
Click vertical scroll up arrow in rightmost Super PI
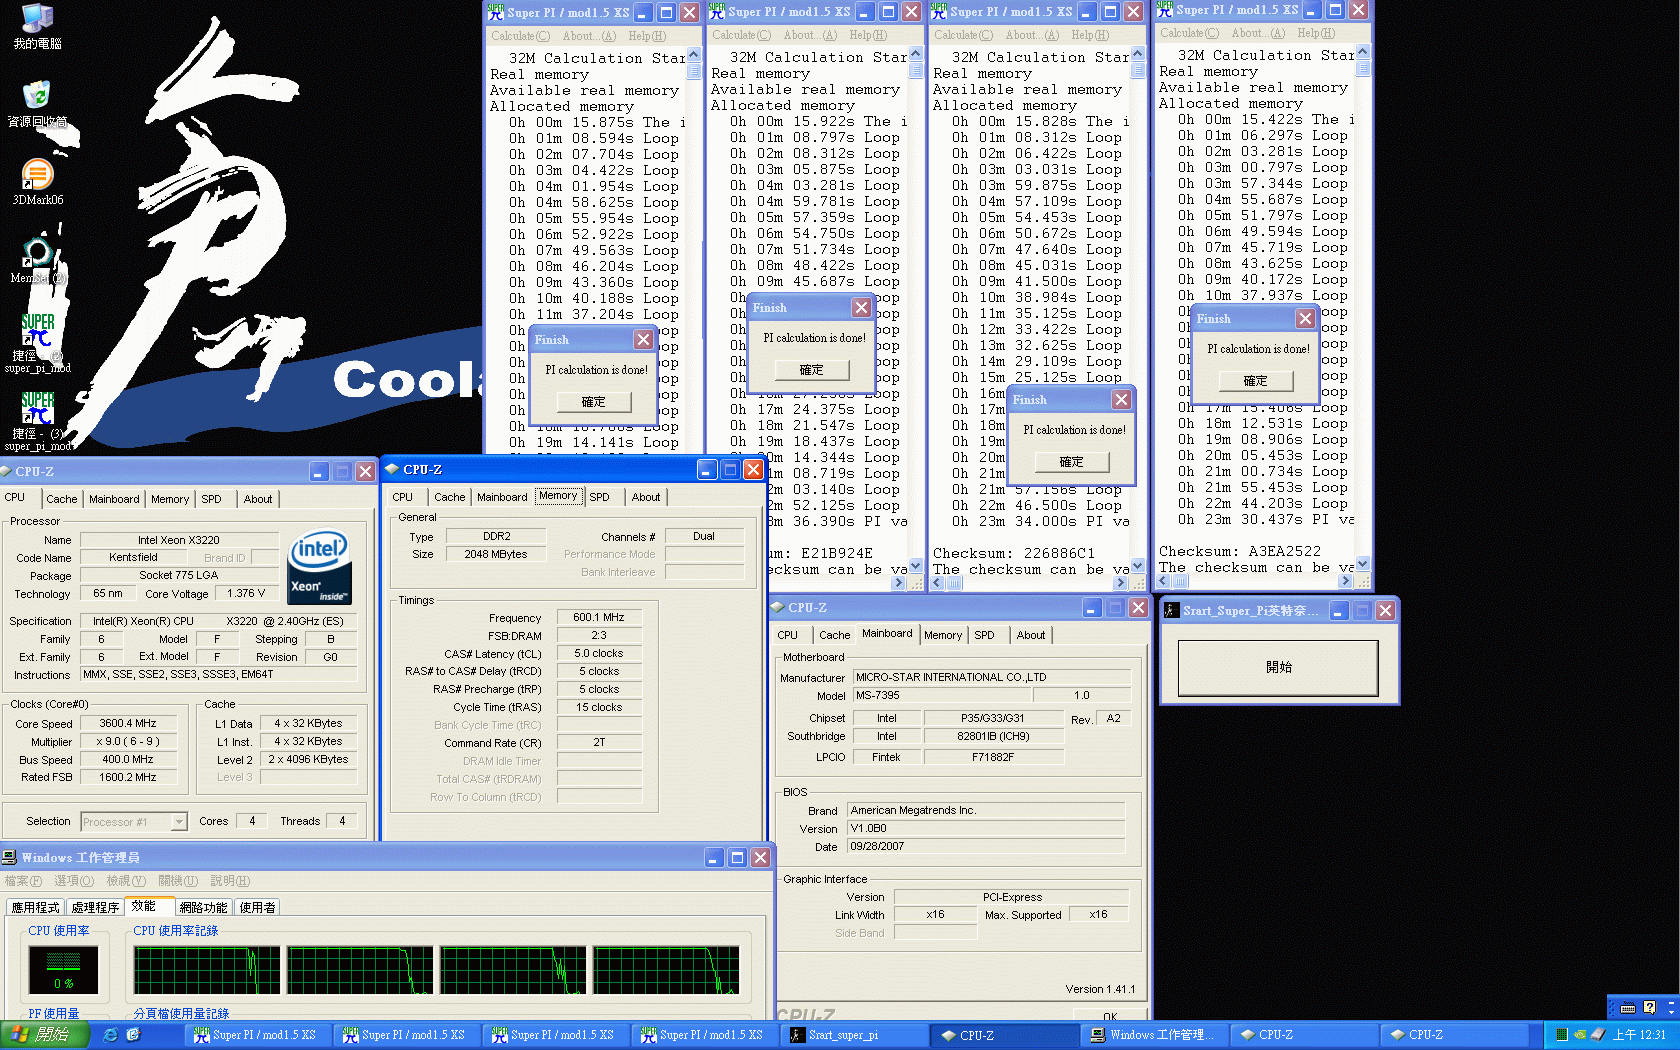(x=1362, y=52)
